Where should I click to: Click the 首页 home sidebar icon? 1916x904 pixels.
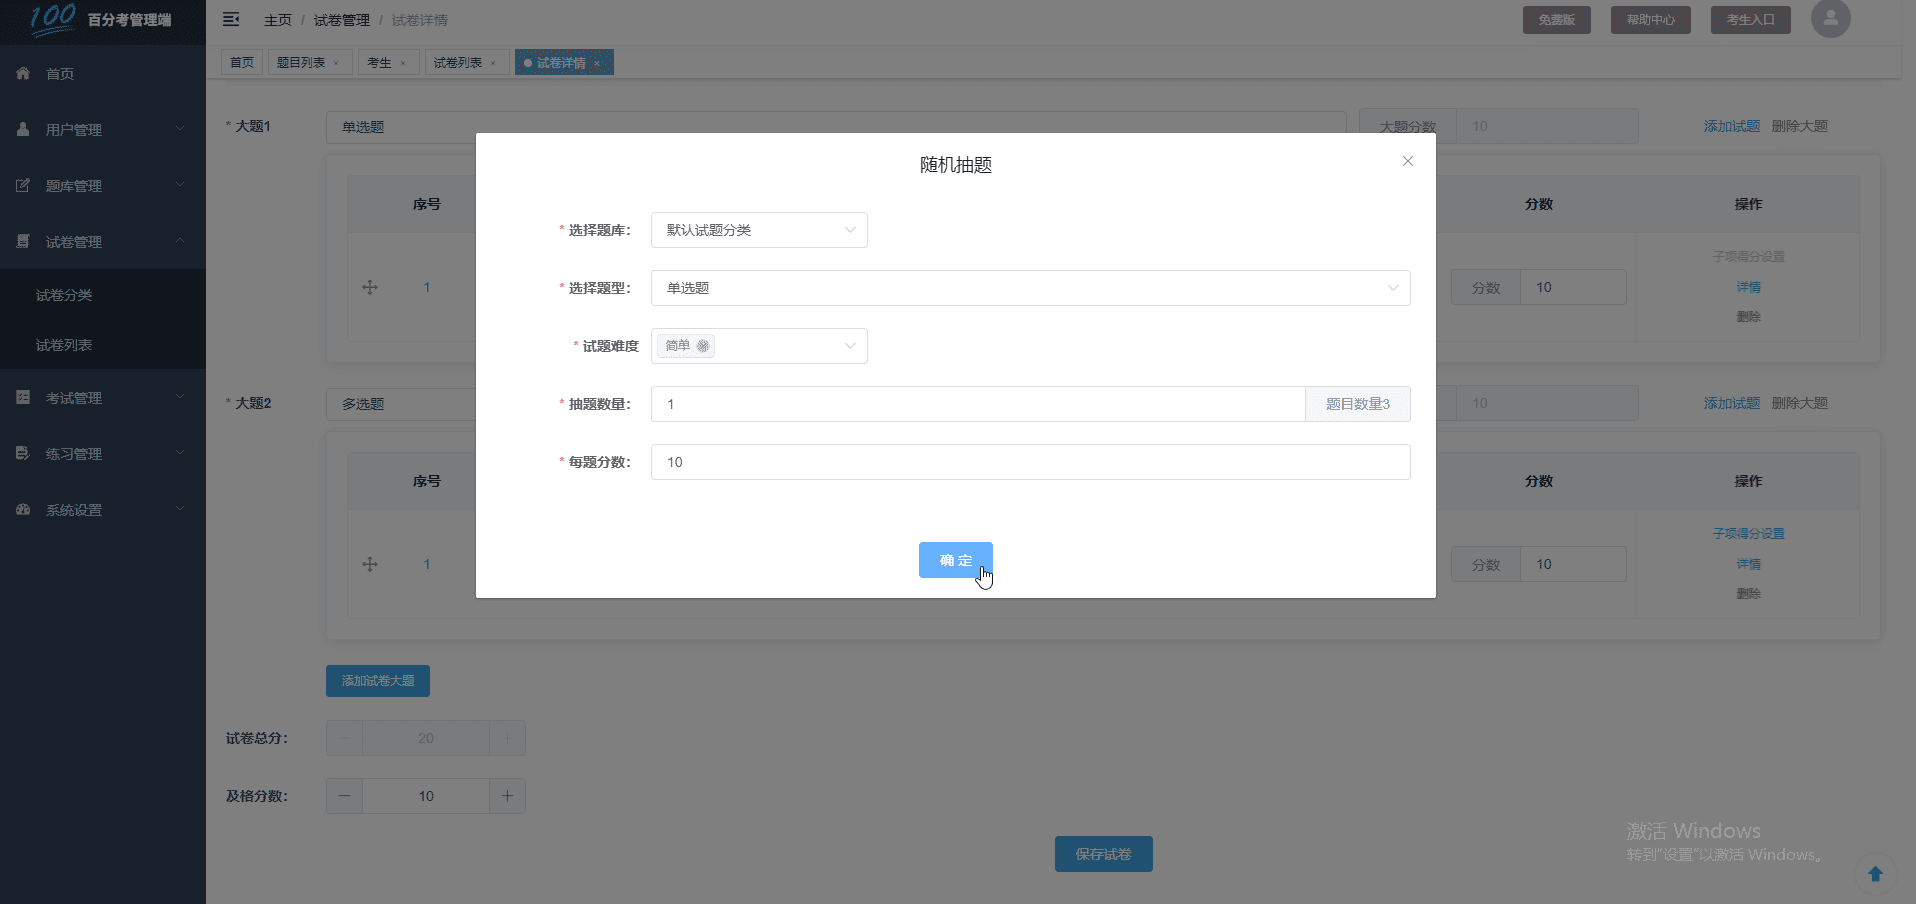23,74
